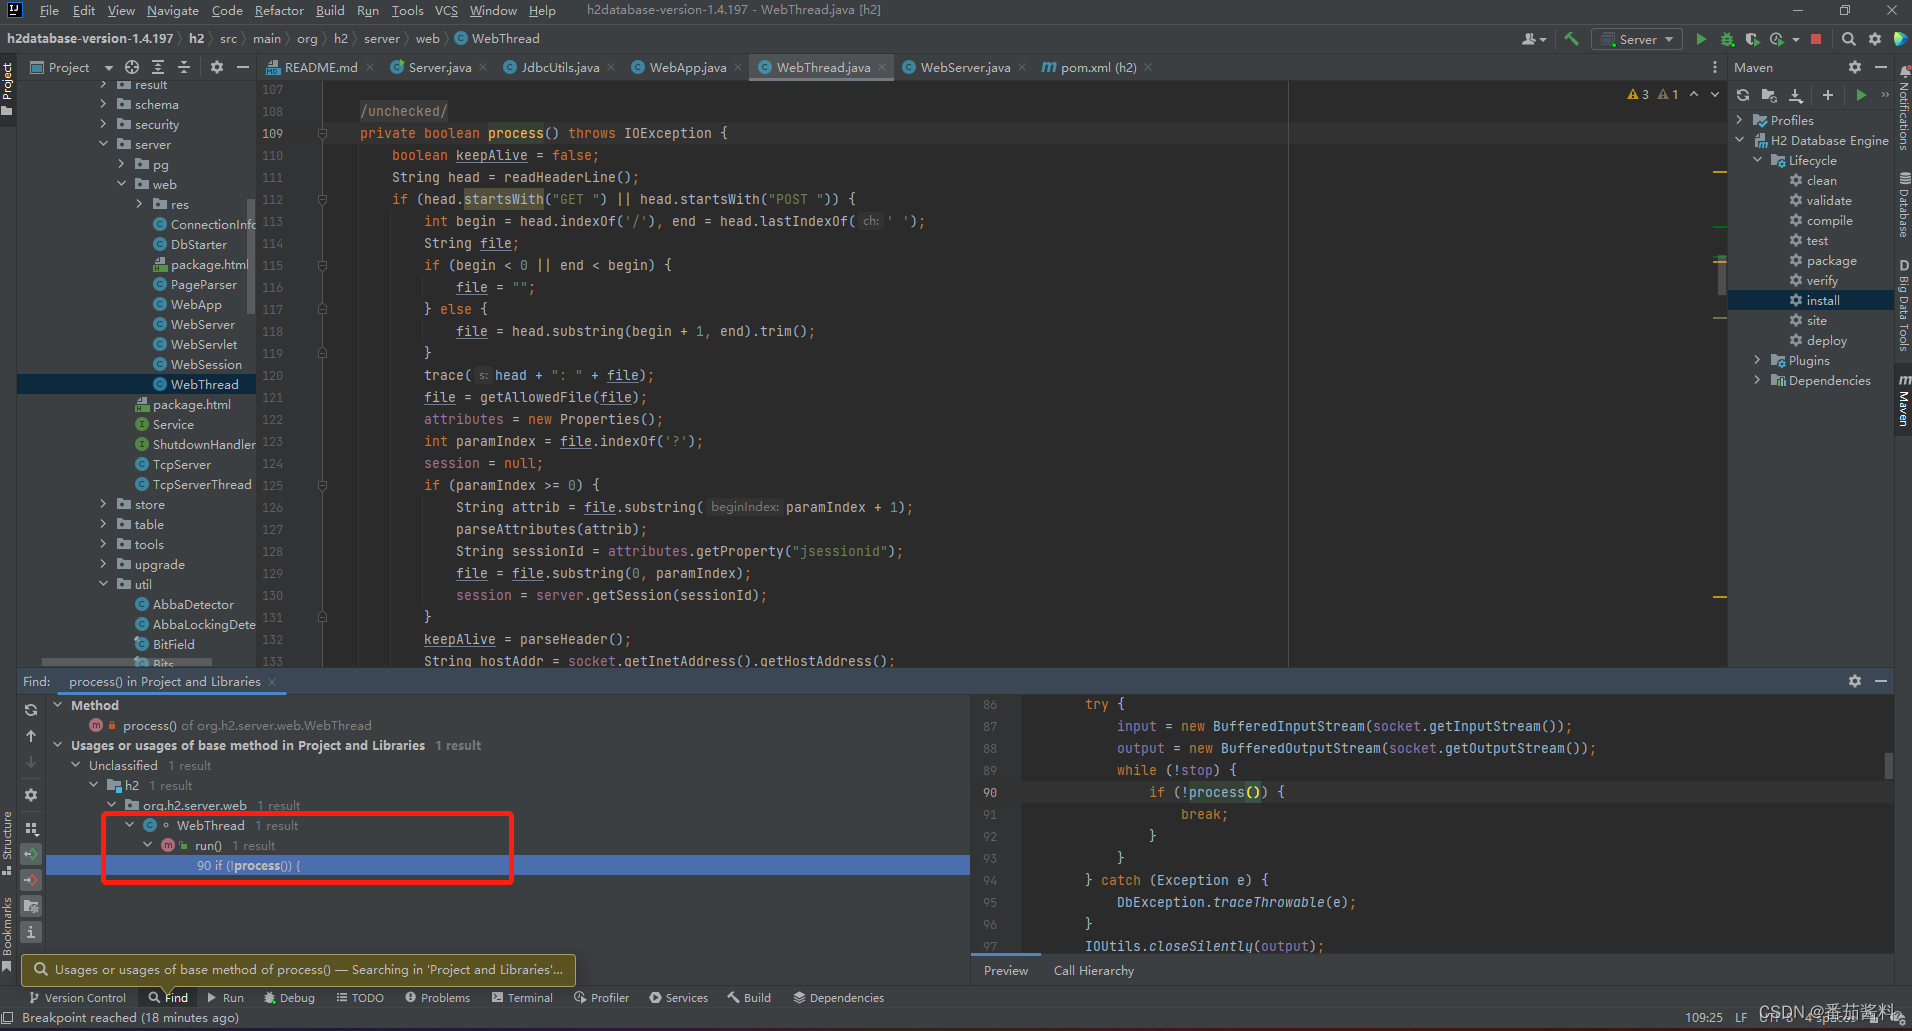This screenshot has width=1912, height=1031.
Task: Open the Server run configuration dropdown
Action: point(1637,39)
